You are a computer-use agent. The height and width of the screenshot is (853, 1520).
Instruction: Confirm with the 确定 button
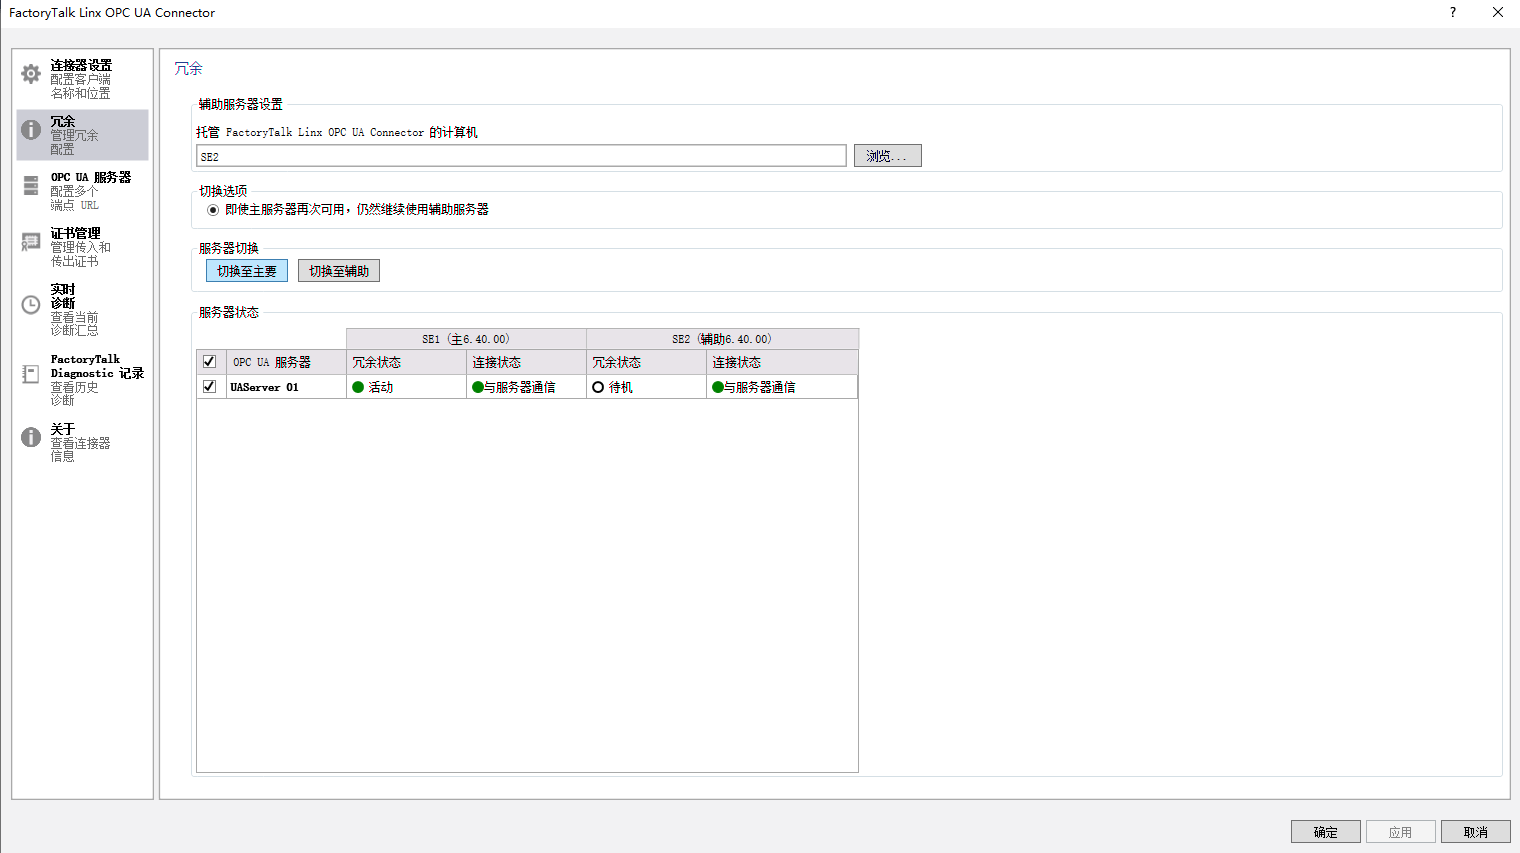coord(1325,832)
